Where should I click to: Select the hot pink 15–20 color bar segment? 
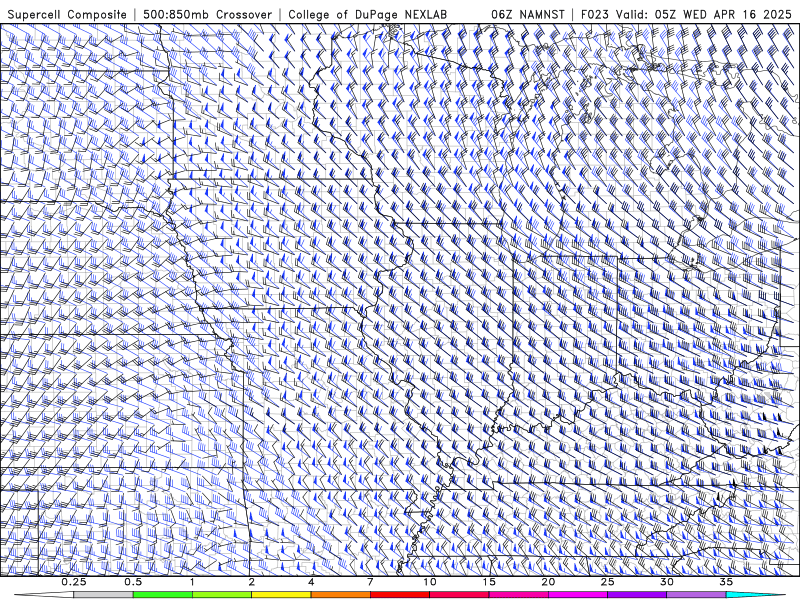pos(518,595)
